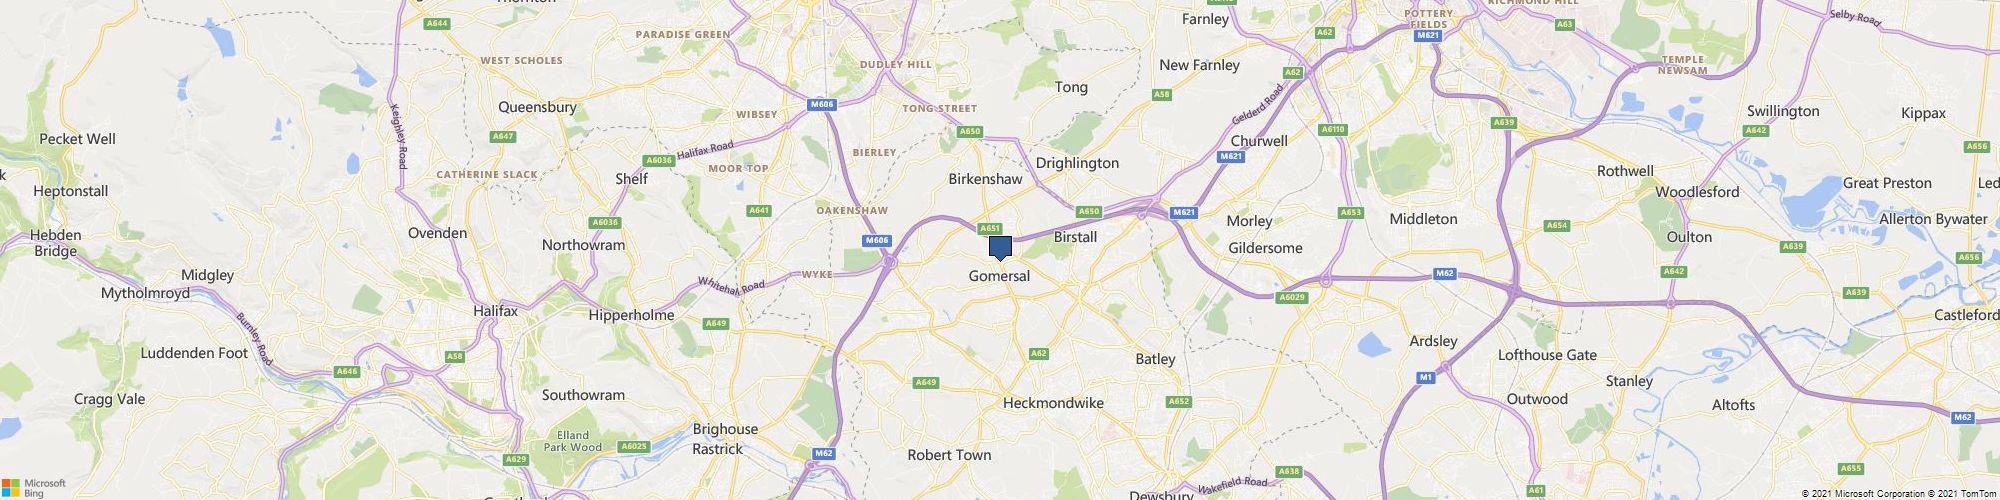Click the Rothwell place label
The width and height of the screenshot is (2000, 500).
tap(1625, 171)
